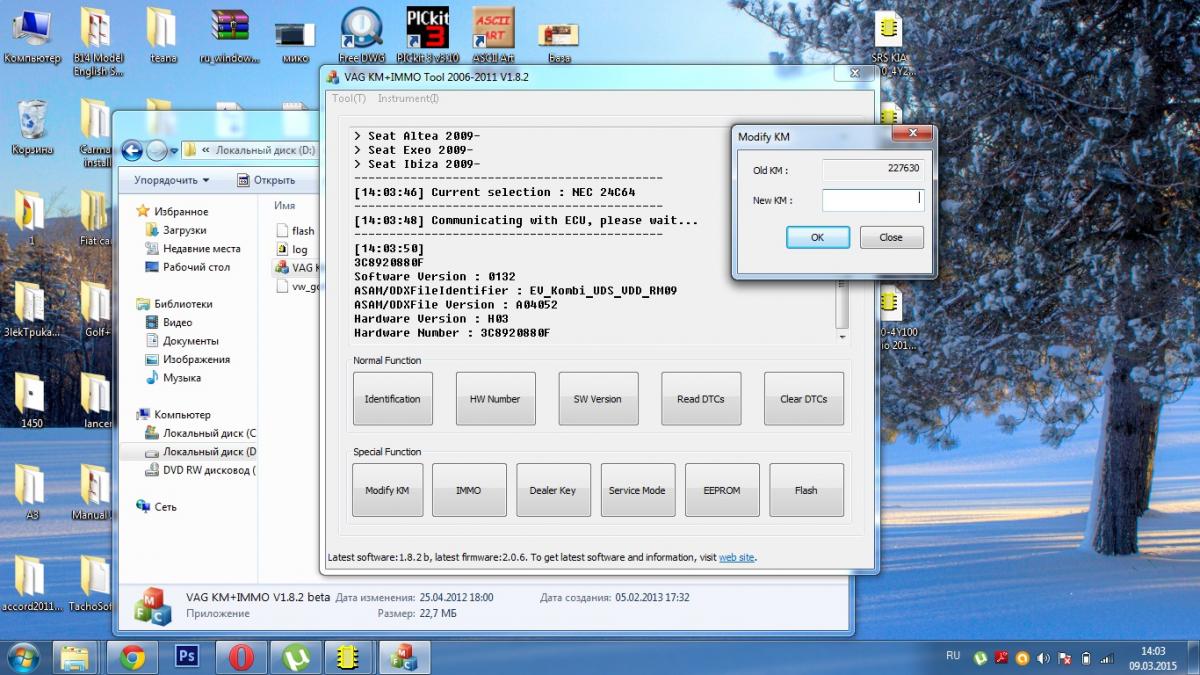Open the network status tray icon

[x=1107, y=658]
